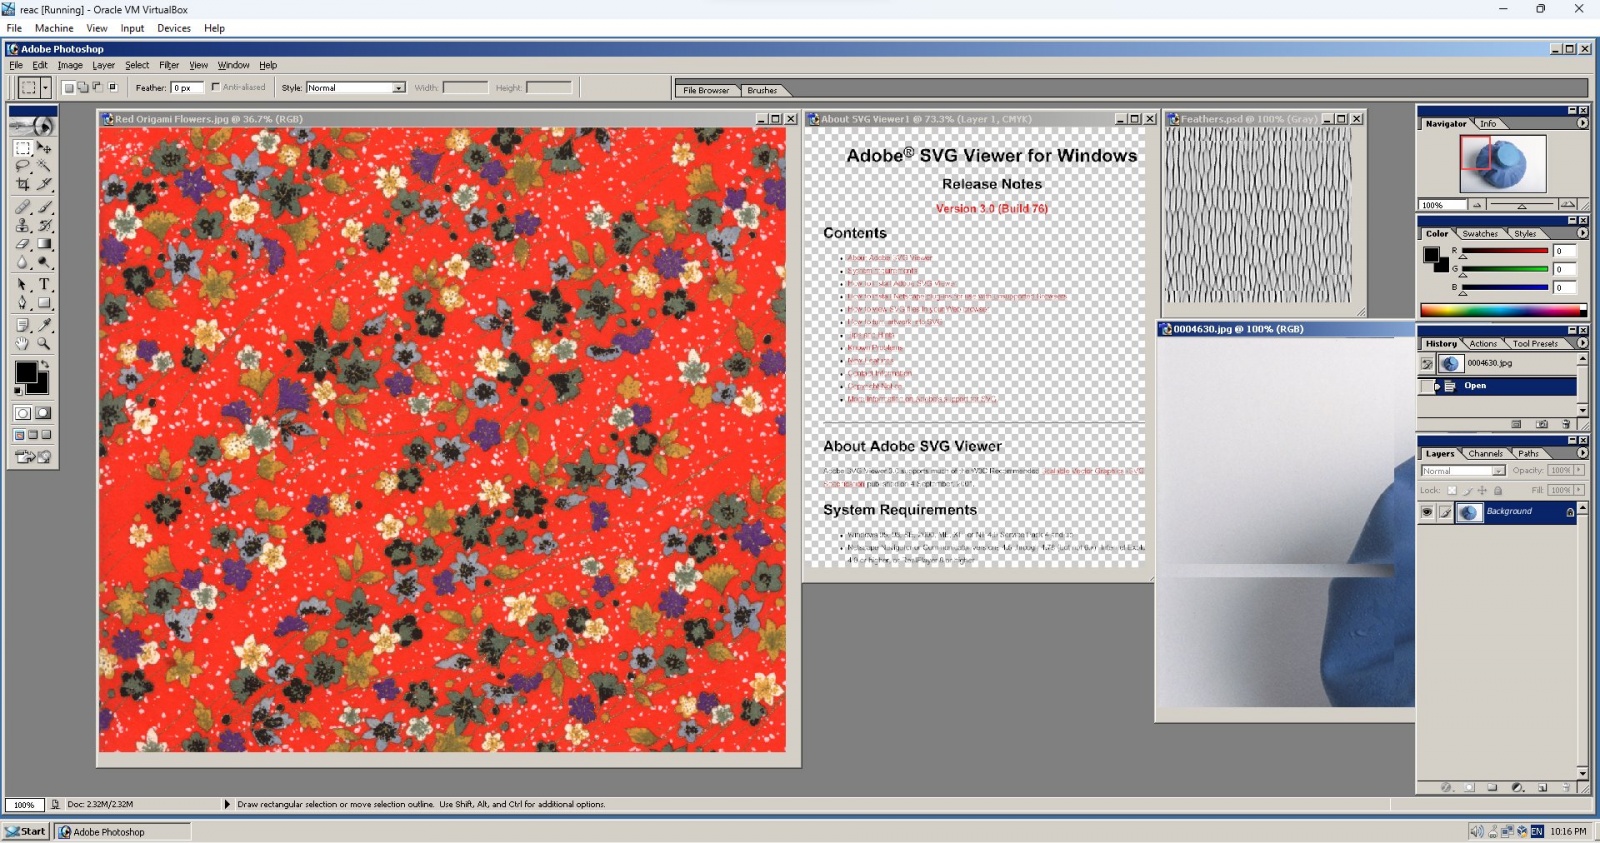Select the Pen tool
The height and width of the screenshot is (843, 1600).
point(23,302)
